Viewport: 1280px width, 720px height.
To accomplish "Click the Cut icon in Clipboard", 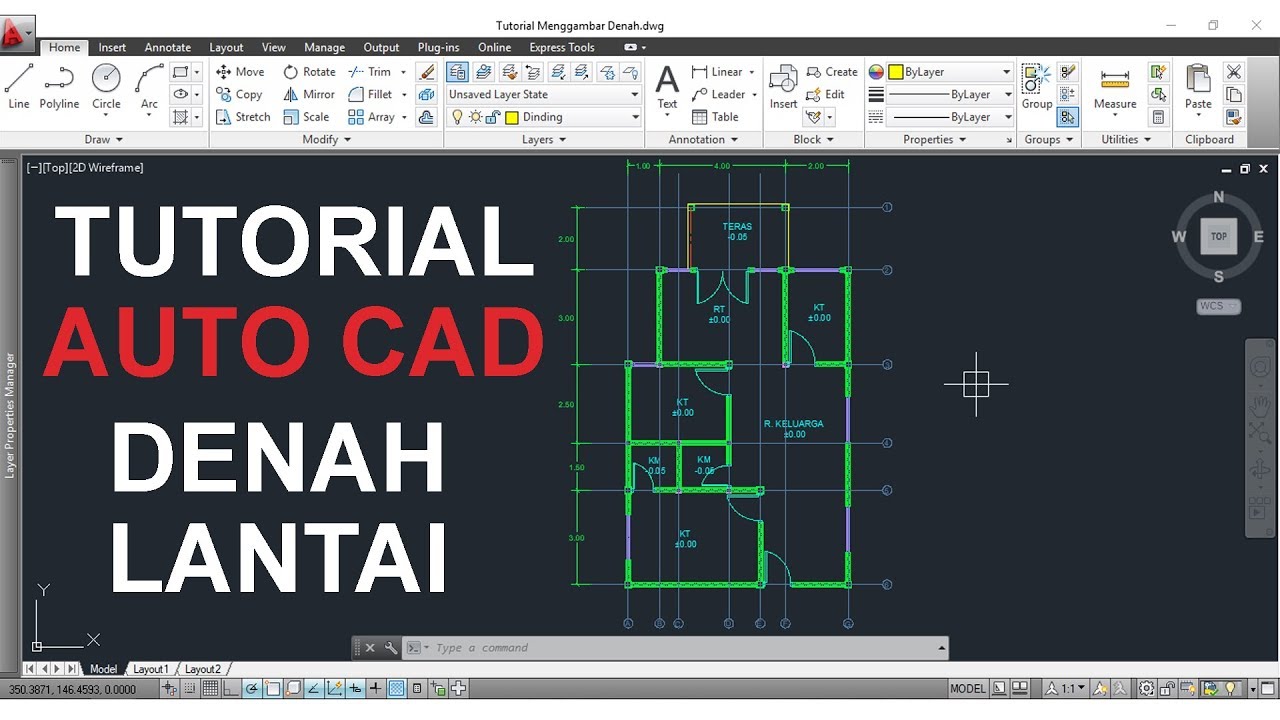I will [1234, 72].
